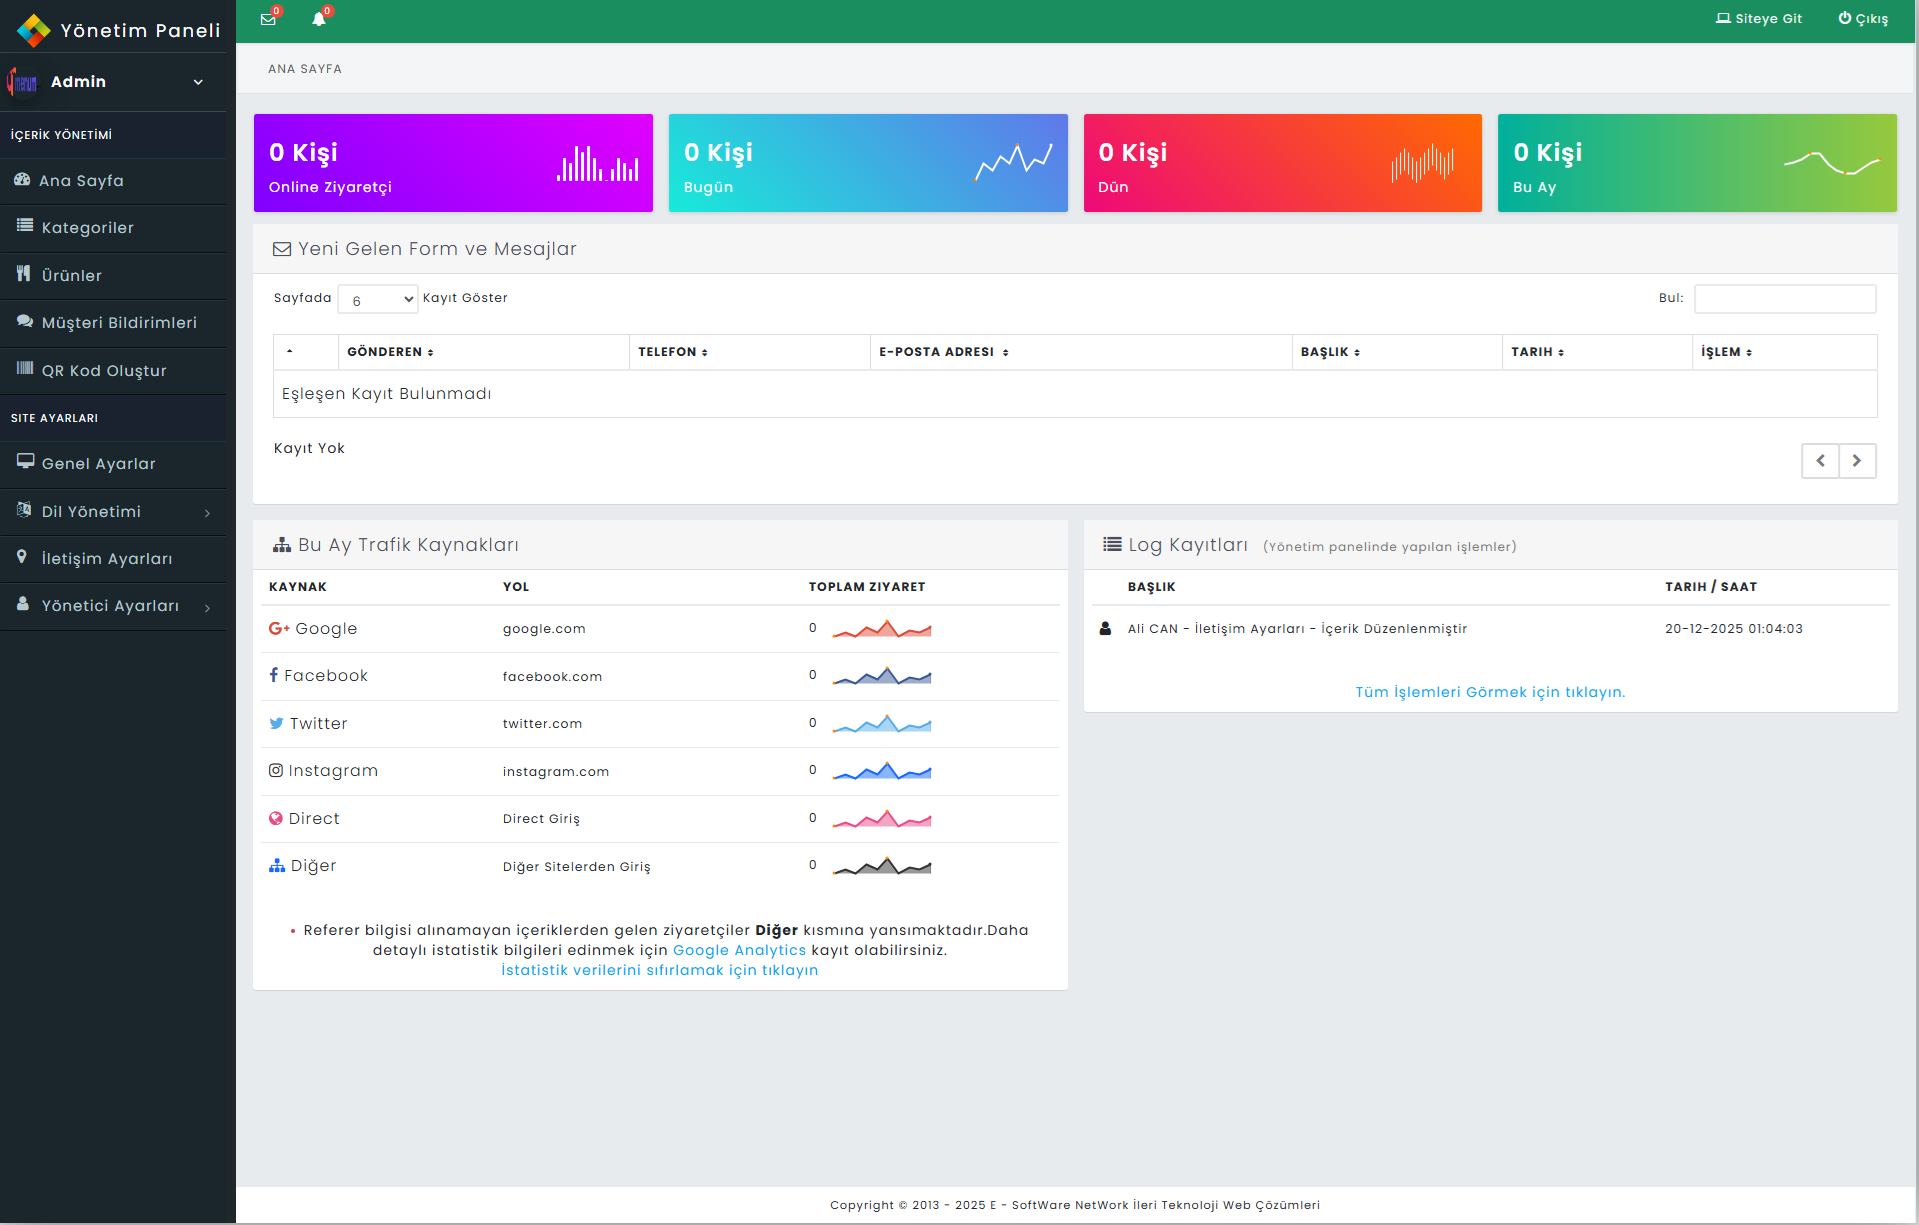The width and height of the screenshot is (1919, 1225).
Task: Click the Google traffic source icon
Action: coord(278,628)
